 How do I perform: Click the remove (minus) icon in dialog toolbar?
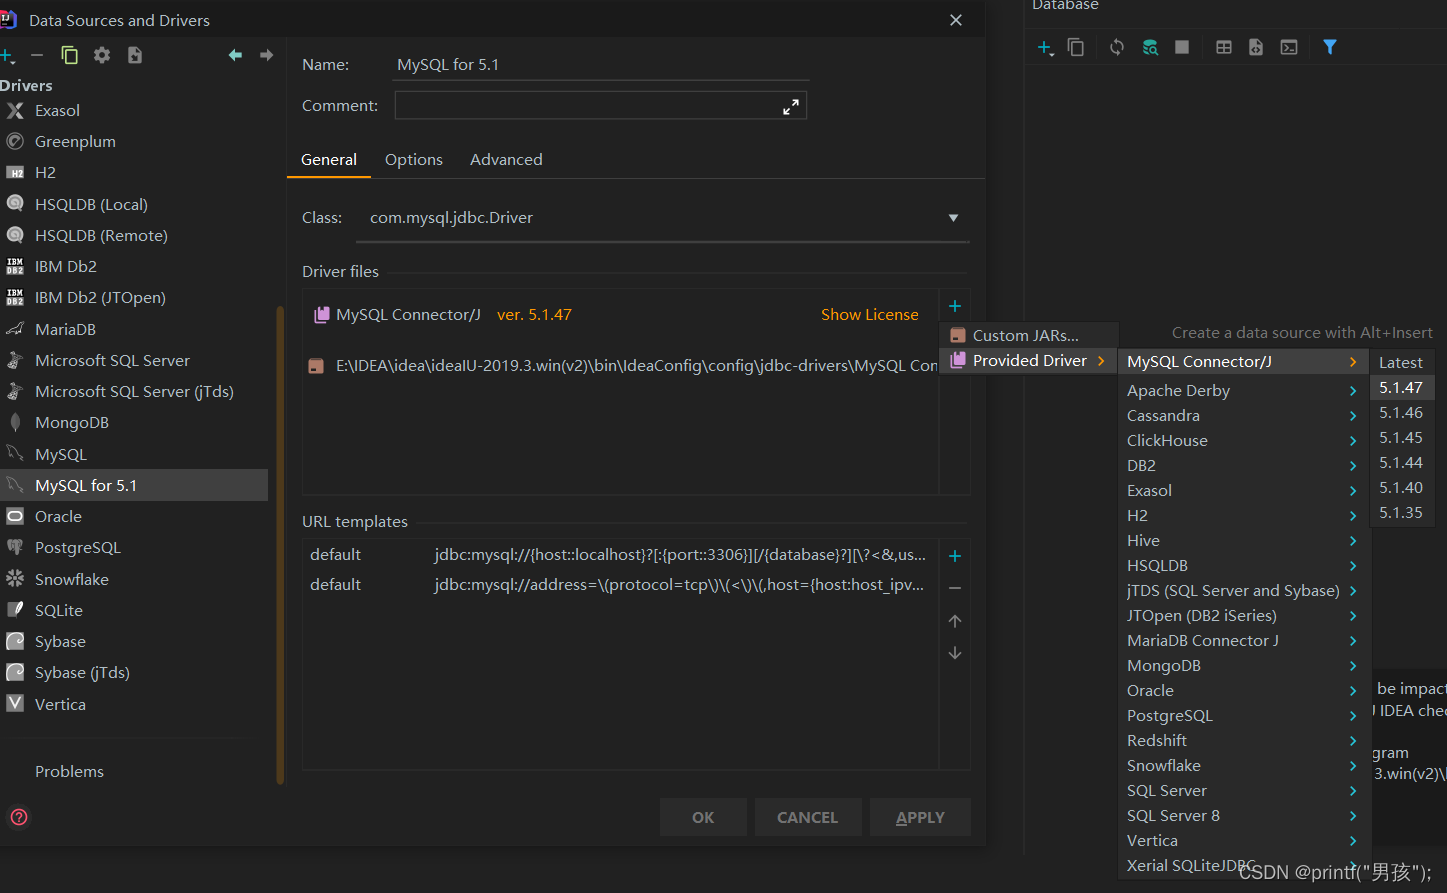click(x=37, y=55)
